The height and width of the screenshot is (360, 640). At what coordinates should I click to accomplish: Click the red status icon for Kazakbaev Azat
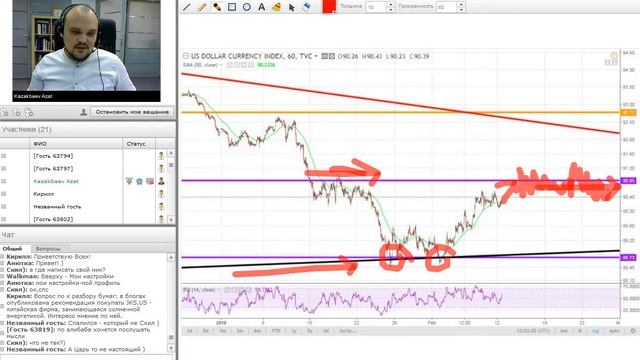click(150, 181)
